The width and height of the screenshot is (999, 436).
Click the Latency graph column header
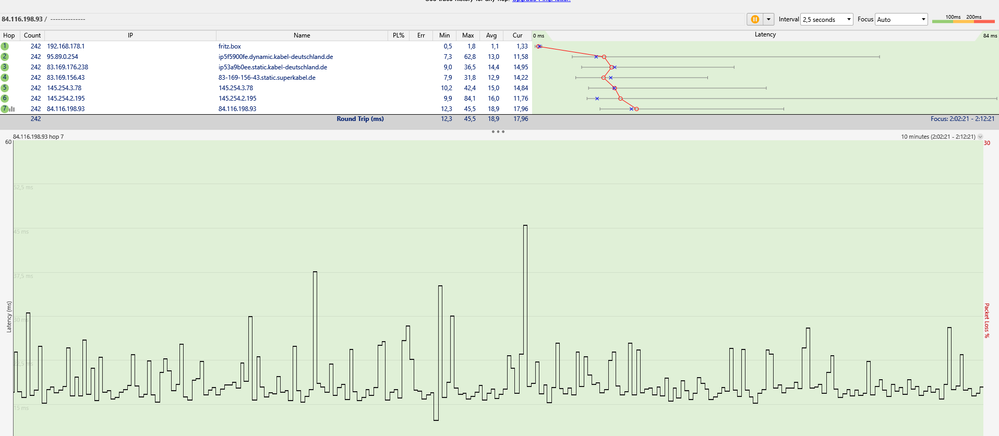765,35
